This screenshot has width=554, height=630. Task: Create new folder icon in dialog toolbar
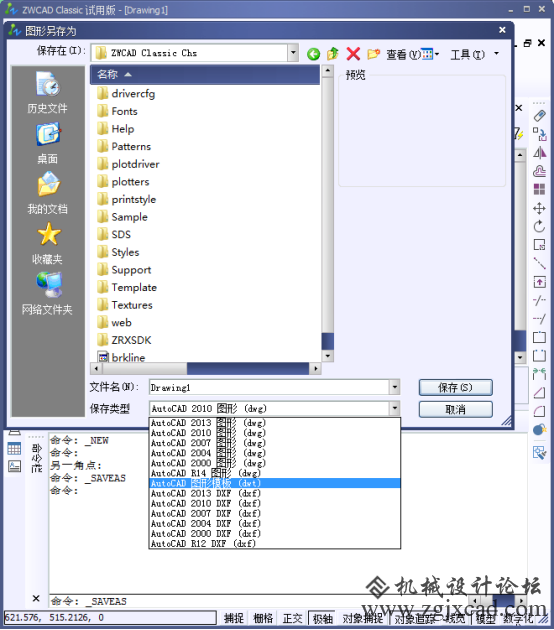tap(374, 53)
